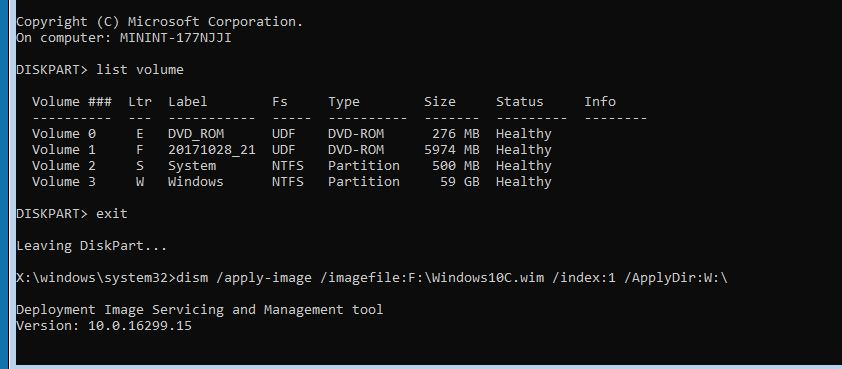
Task: Click the 'System' volume label
Action: (x=192, y=166)
